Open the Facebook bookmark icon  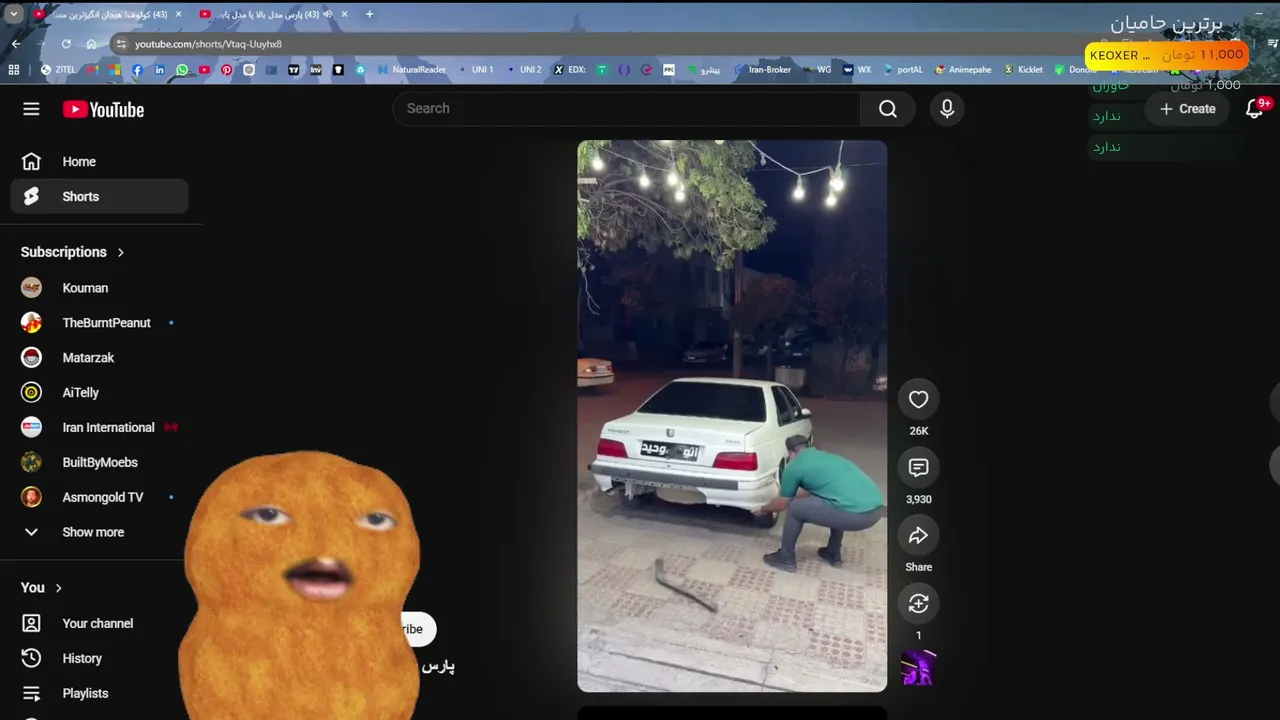point(137,70)
